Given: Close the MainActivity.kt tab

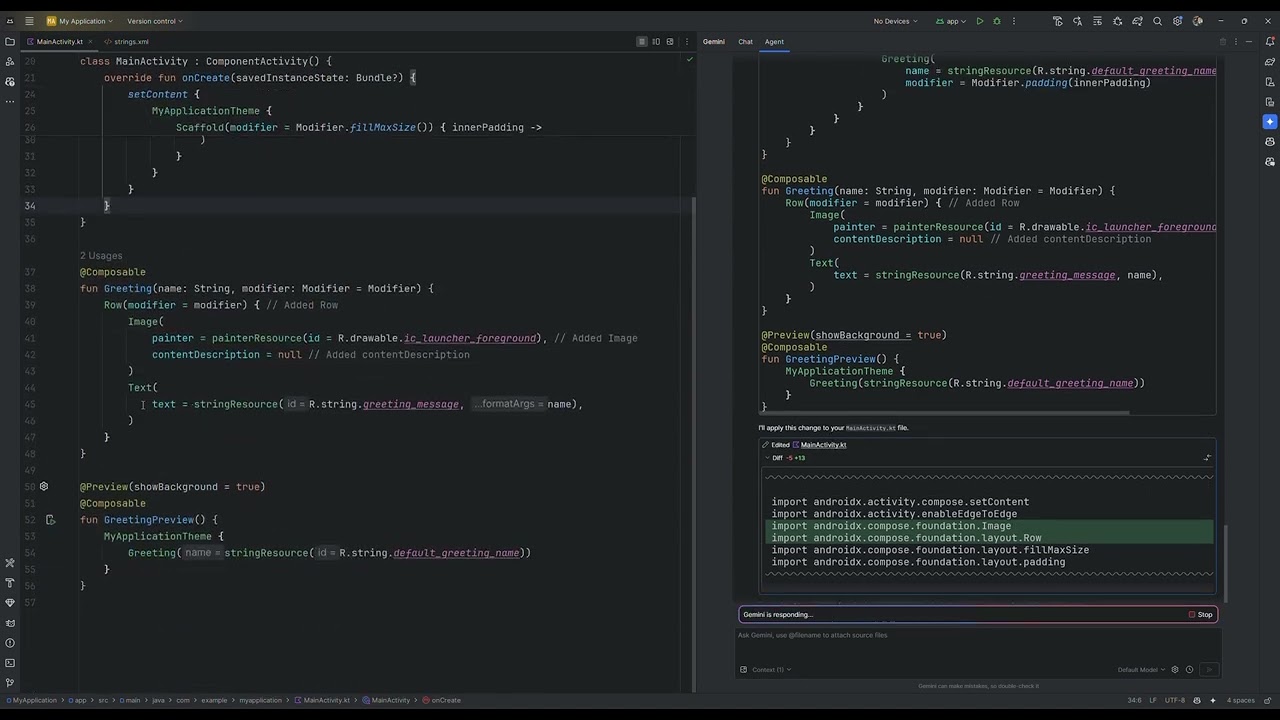Looking at the screenshot, I should (x=92, y=42).
